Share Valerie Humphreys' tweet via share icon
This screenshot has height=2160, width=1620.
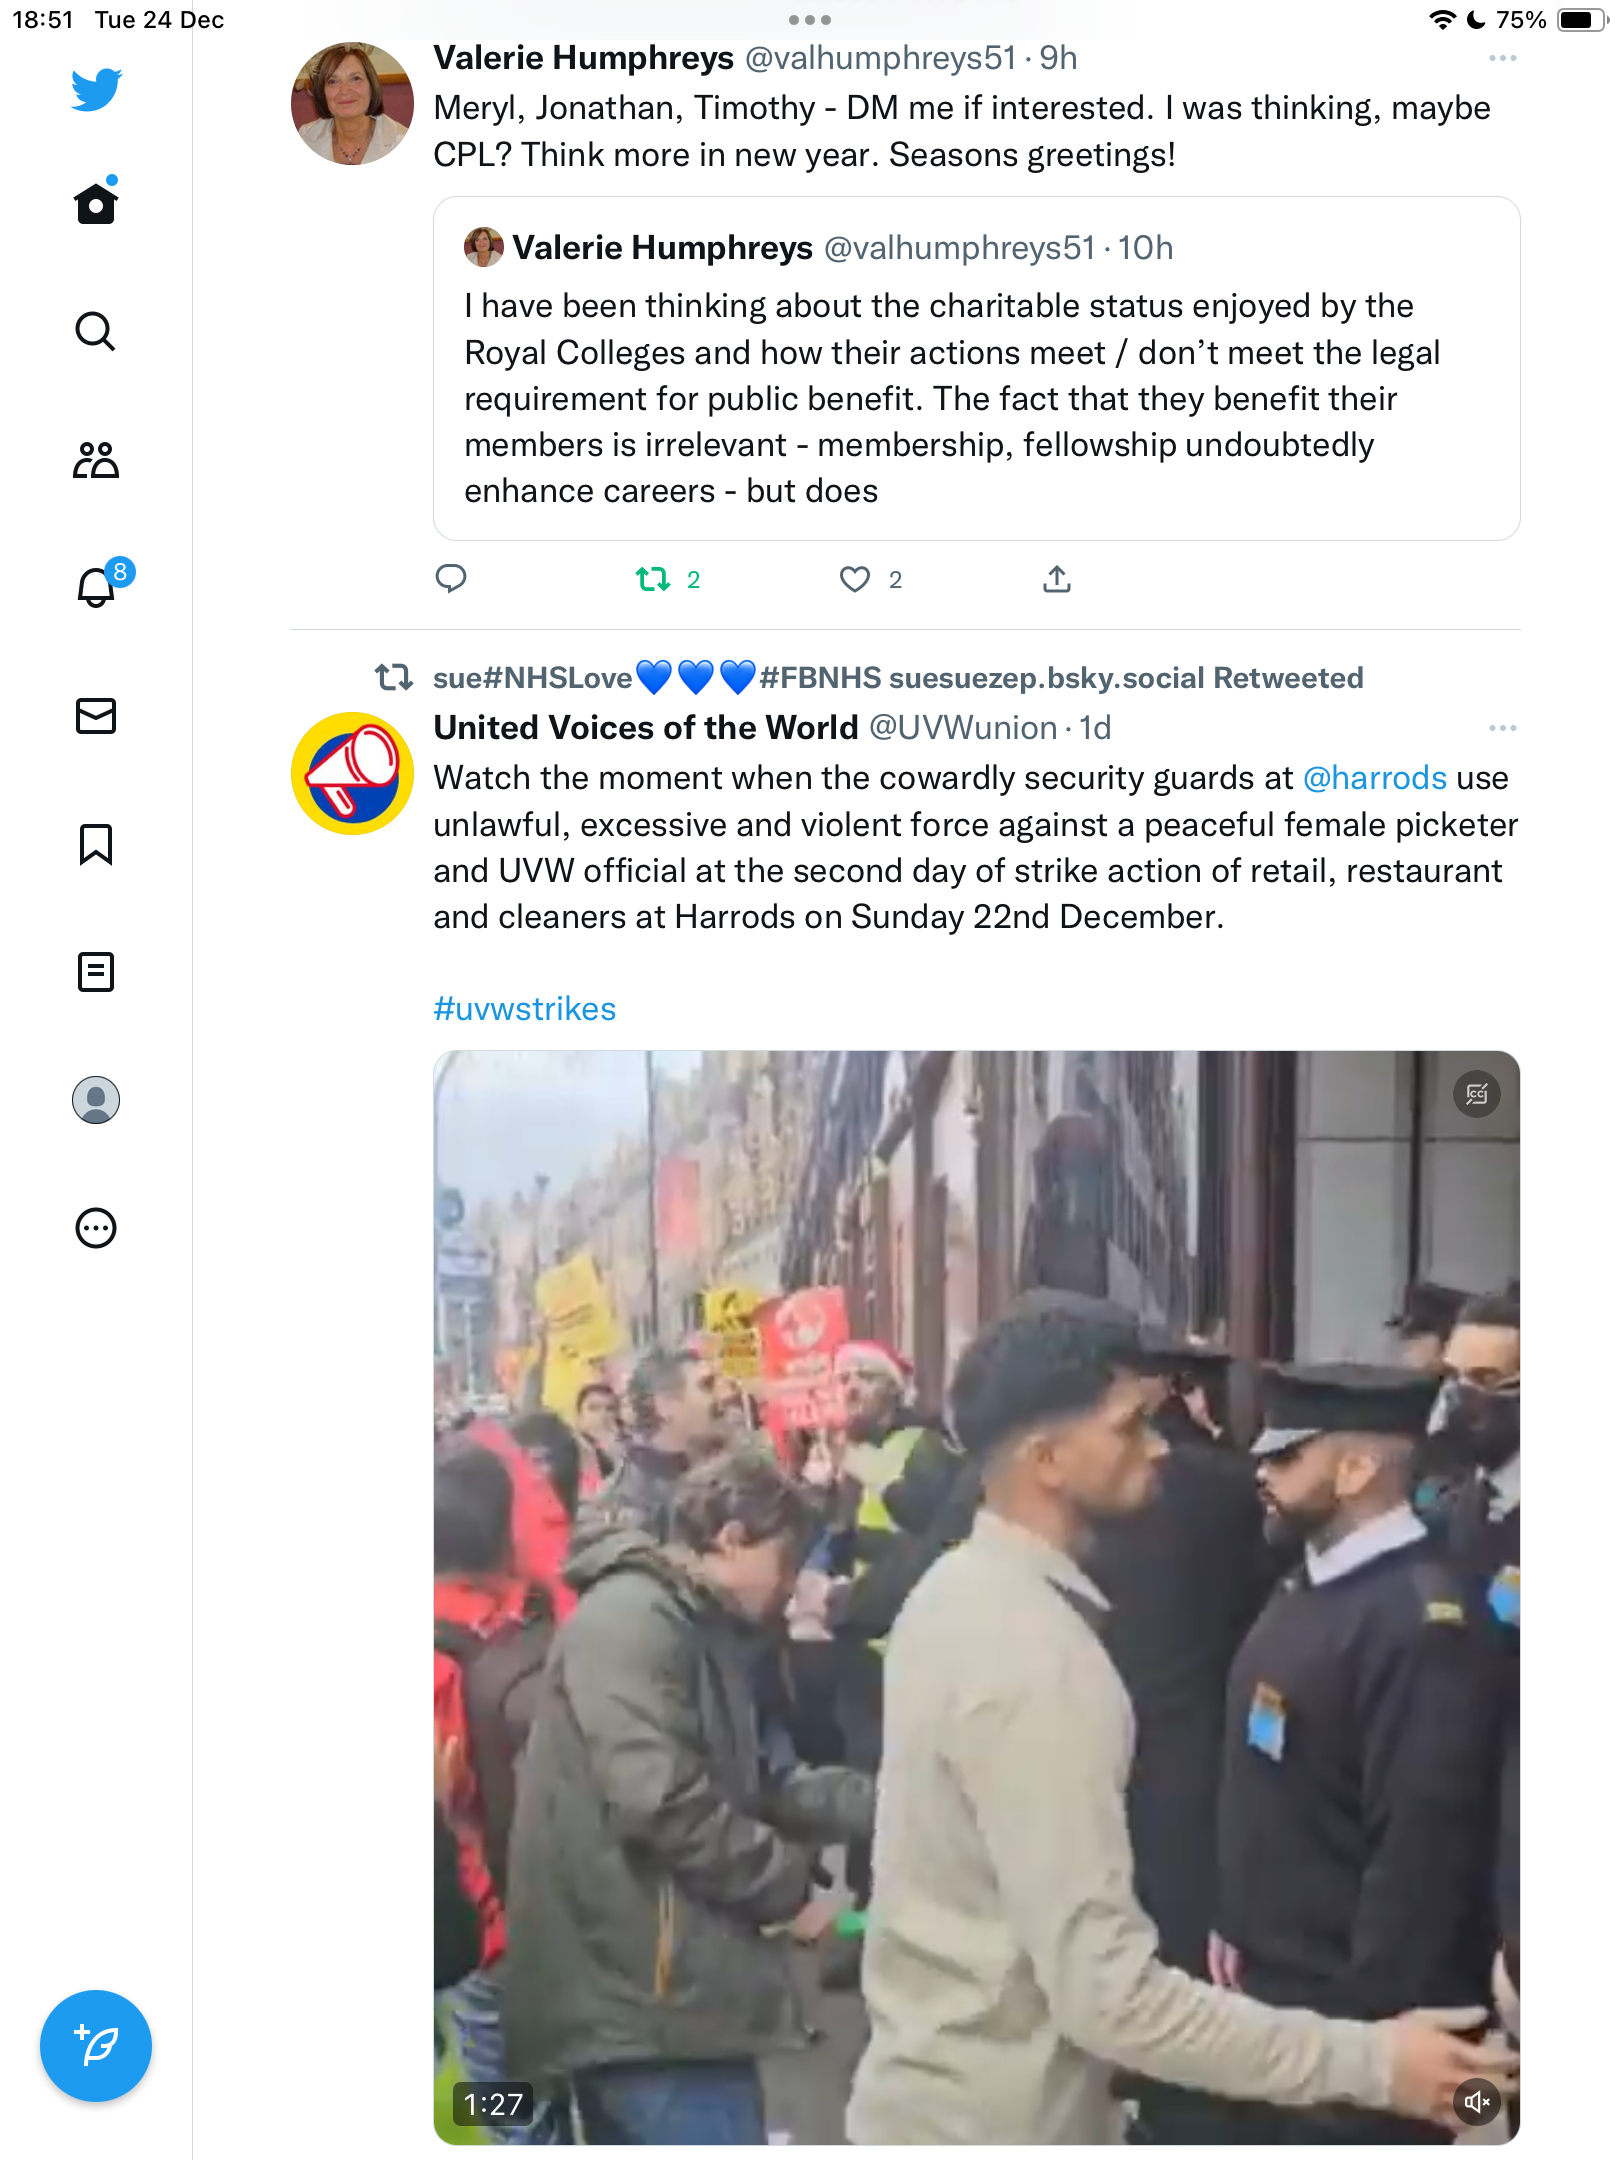(x=1057, y=579)
